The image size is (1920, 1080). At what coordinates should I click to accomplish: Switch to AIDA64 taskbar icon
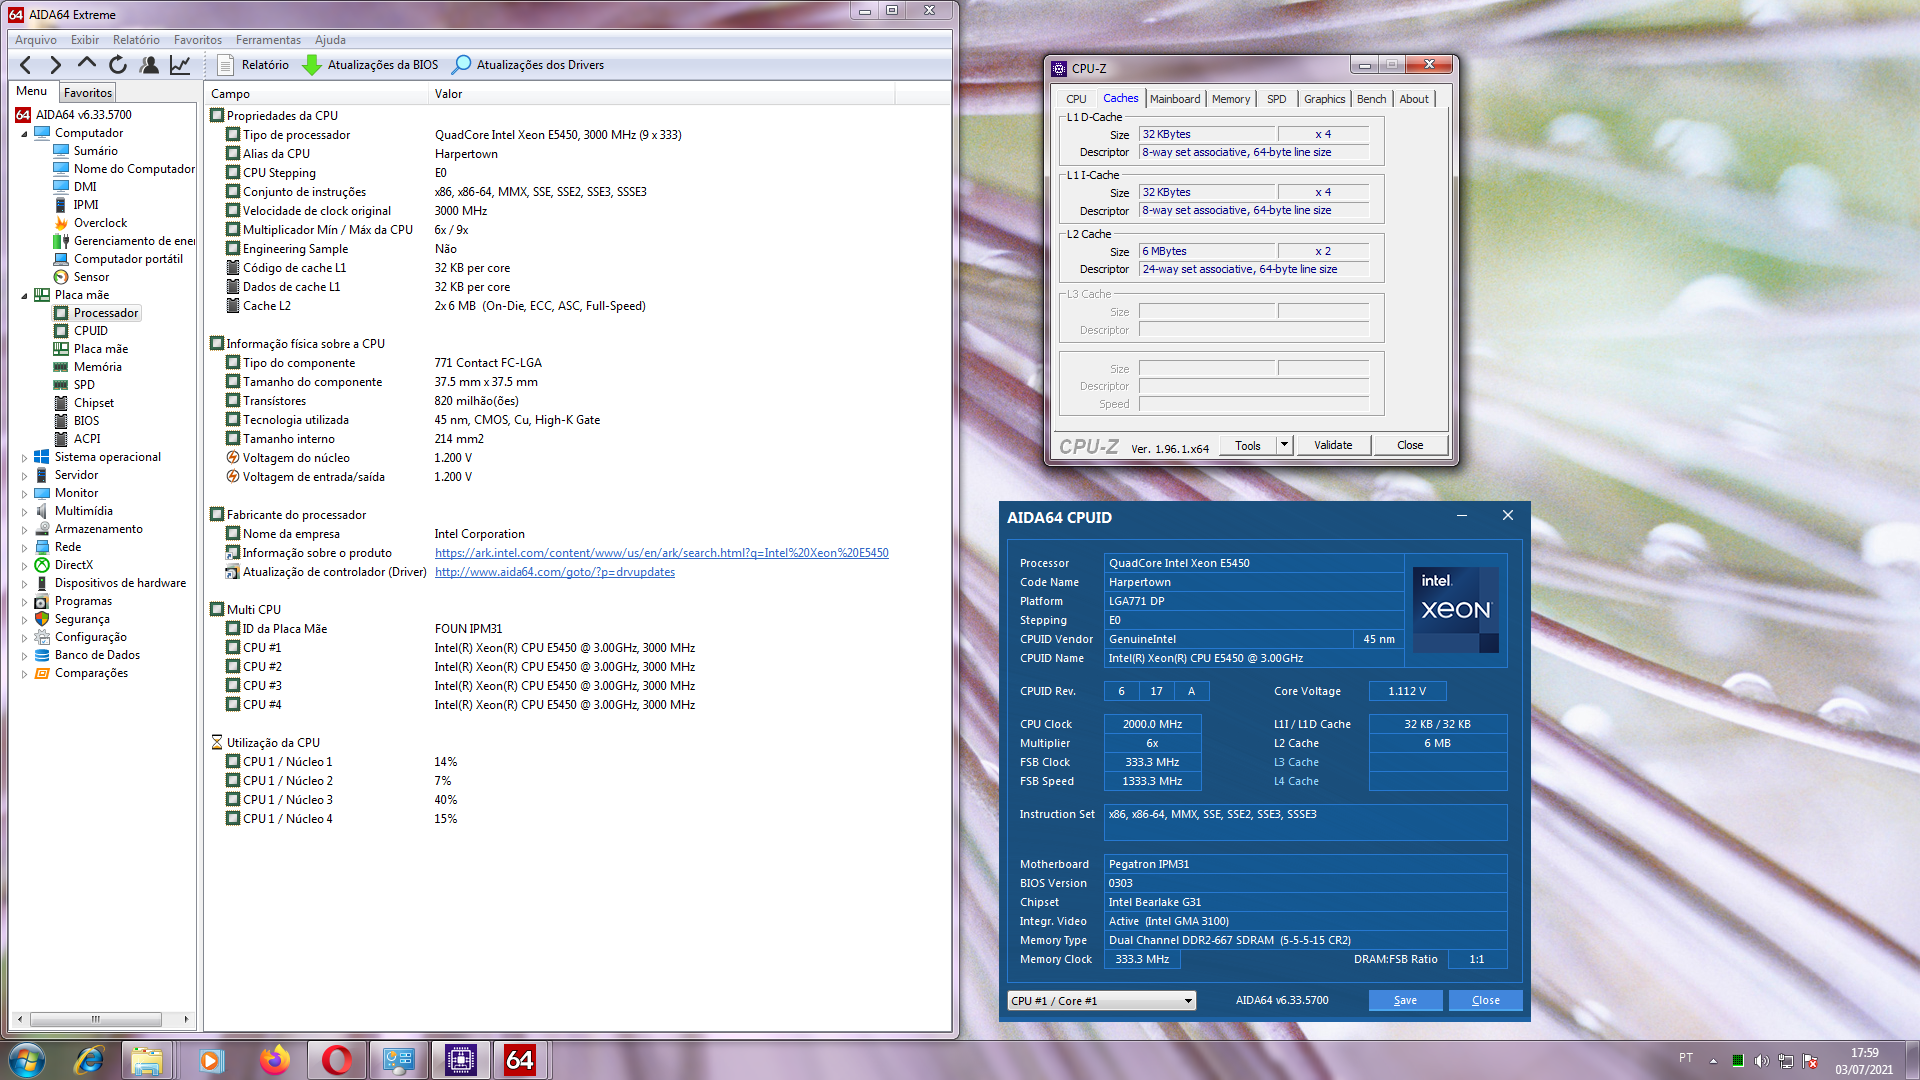pyautogui.click(x=520, y=1060)
